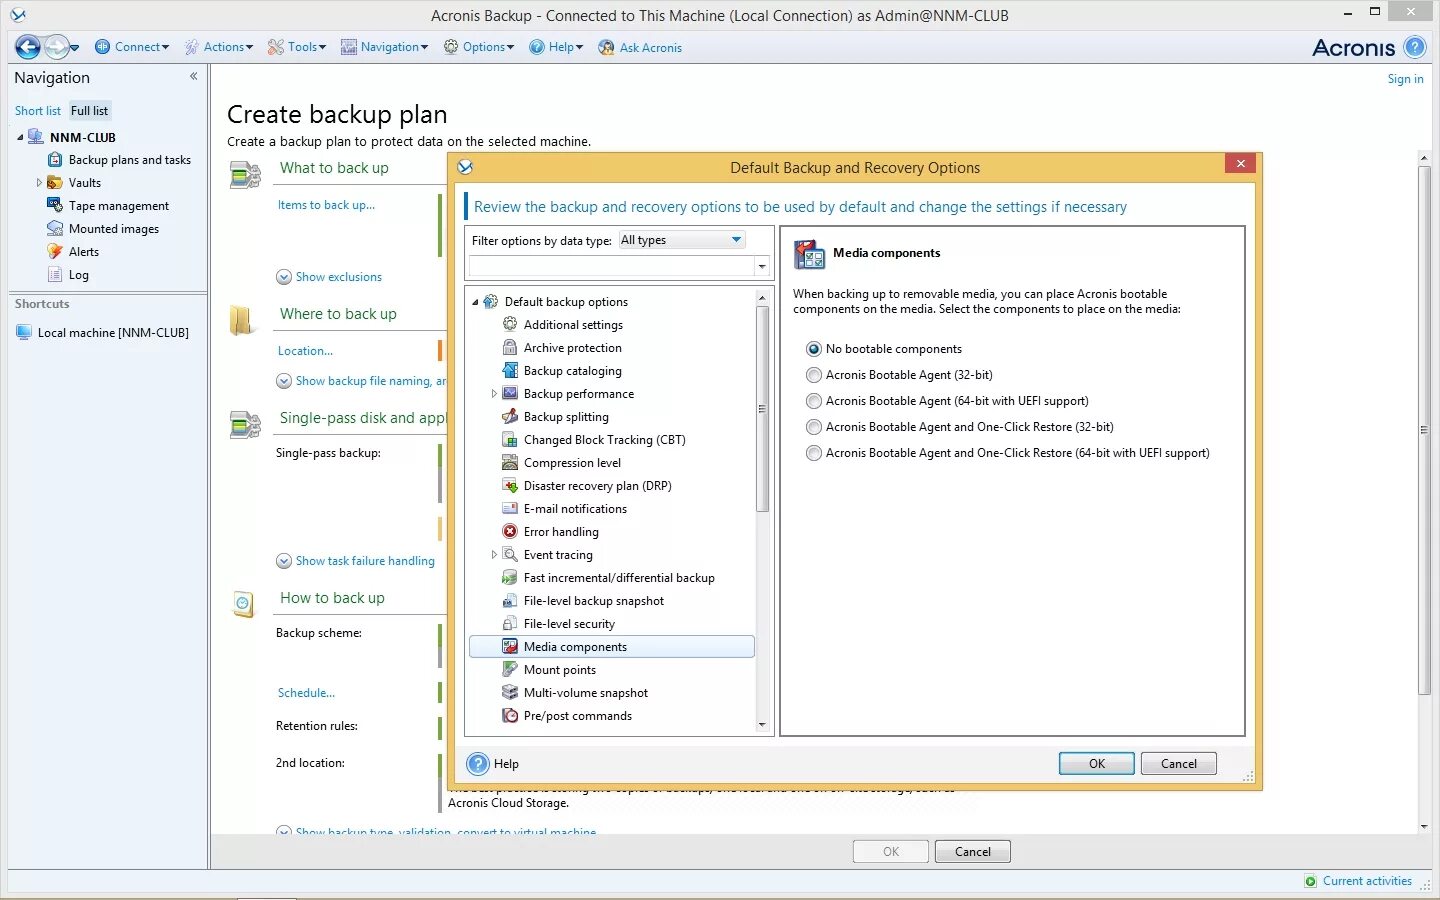Image resolution: width=1440 pixels, height=900 pixels.
Task: Click OK in the options dialog
Action: click(1097, 764)
